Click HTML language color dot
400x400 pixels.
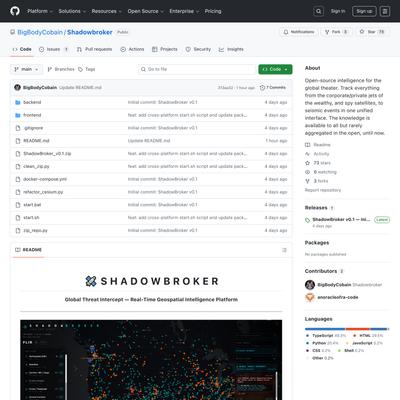tap(355, 336)
